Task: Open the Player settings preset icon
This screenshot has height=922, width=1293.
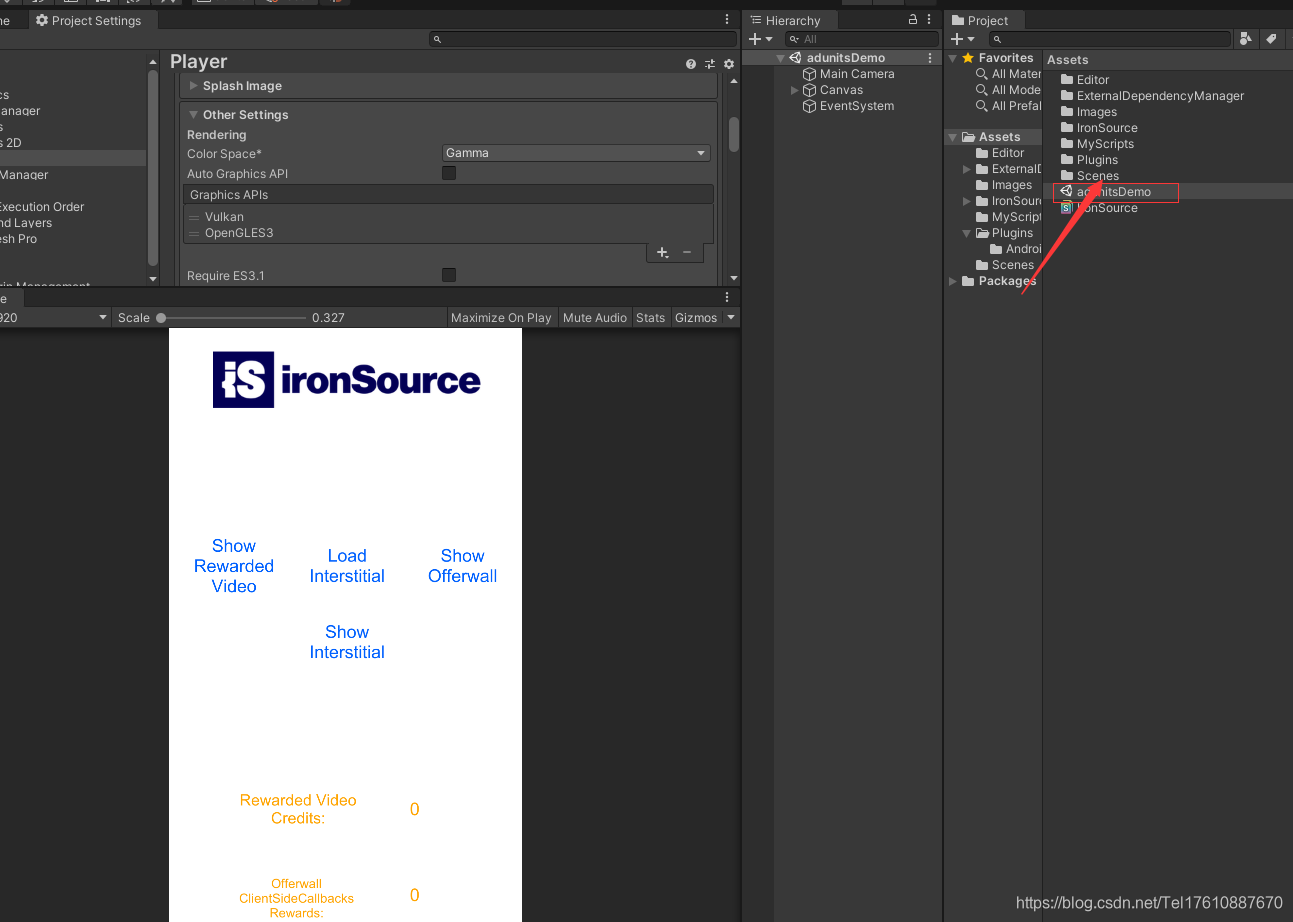Action: coord(710,64)
